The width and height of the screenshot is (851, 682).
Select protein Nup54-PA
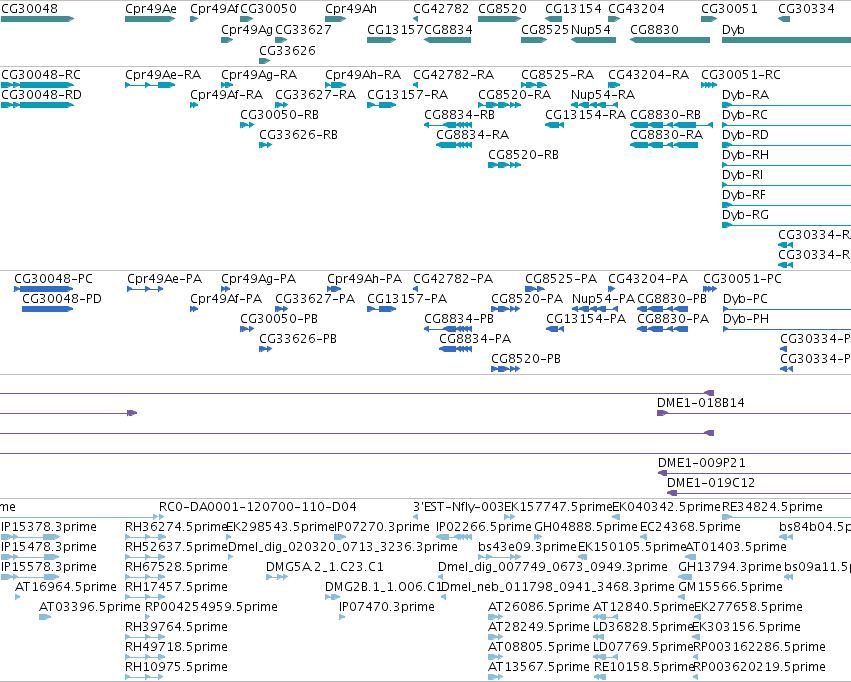603,299
